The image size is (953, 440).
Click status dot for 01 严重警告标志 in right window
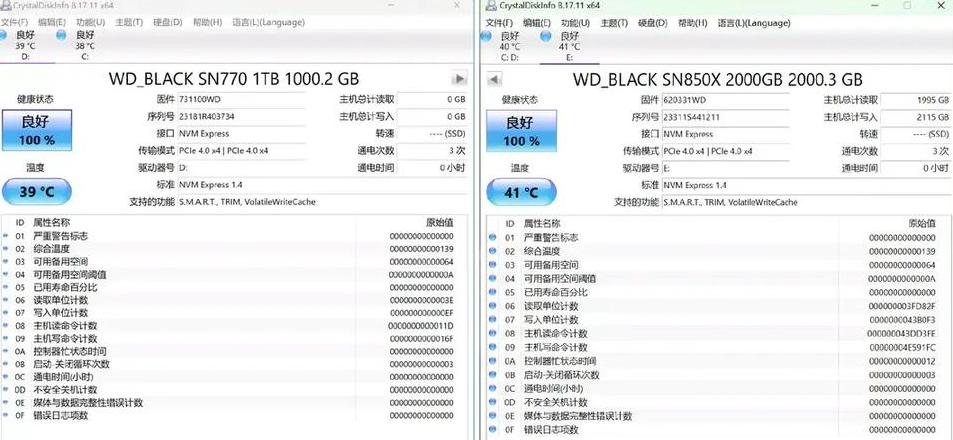[x=493, y=237]
